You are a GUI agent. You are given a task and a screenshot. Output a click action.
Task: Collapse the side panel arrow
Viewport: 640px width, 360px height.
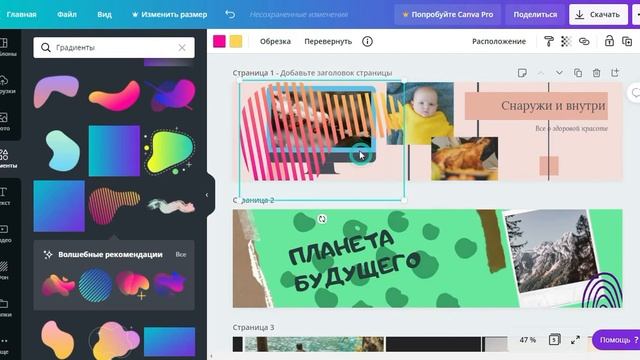(207, 195)
